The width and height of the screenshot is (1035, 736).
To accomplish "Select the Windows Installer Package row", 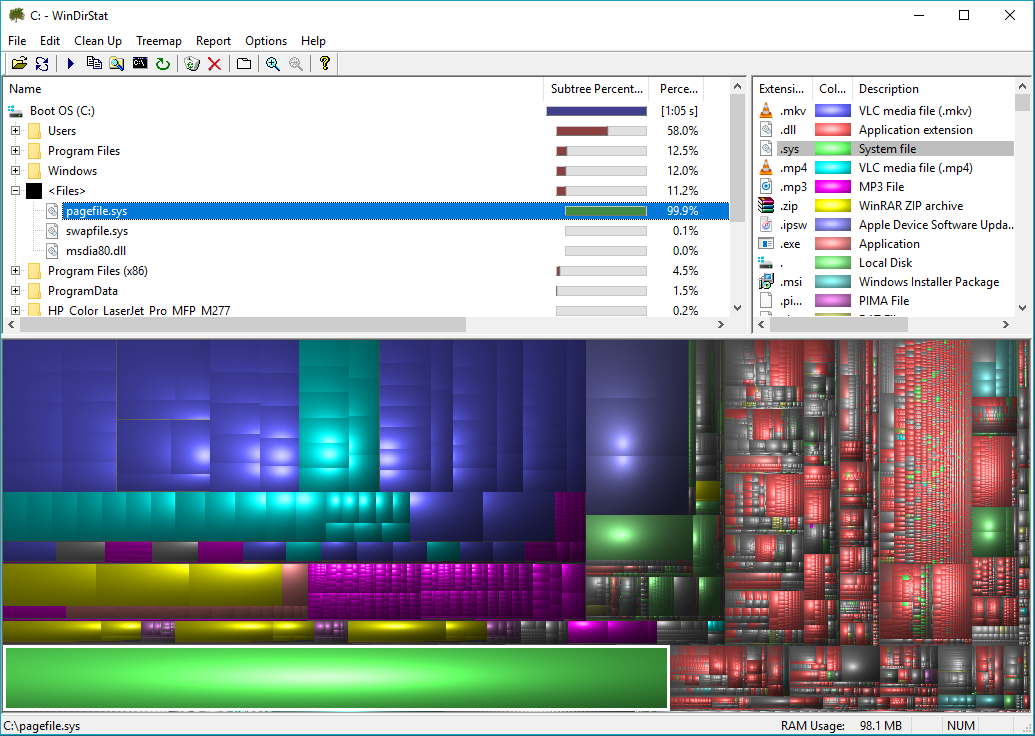I will pyautogui.click(x=885, y=282).
